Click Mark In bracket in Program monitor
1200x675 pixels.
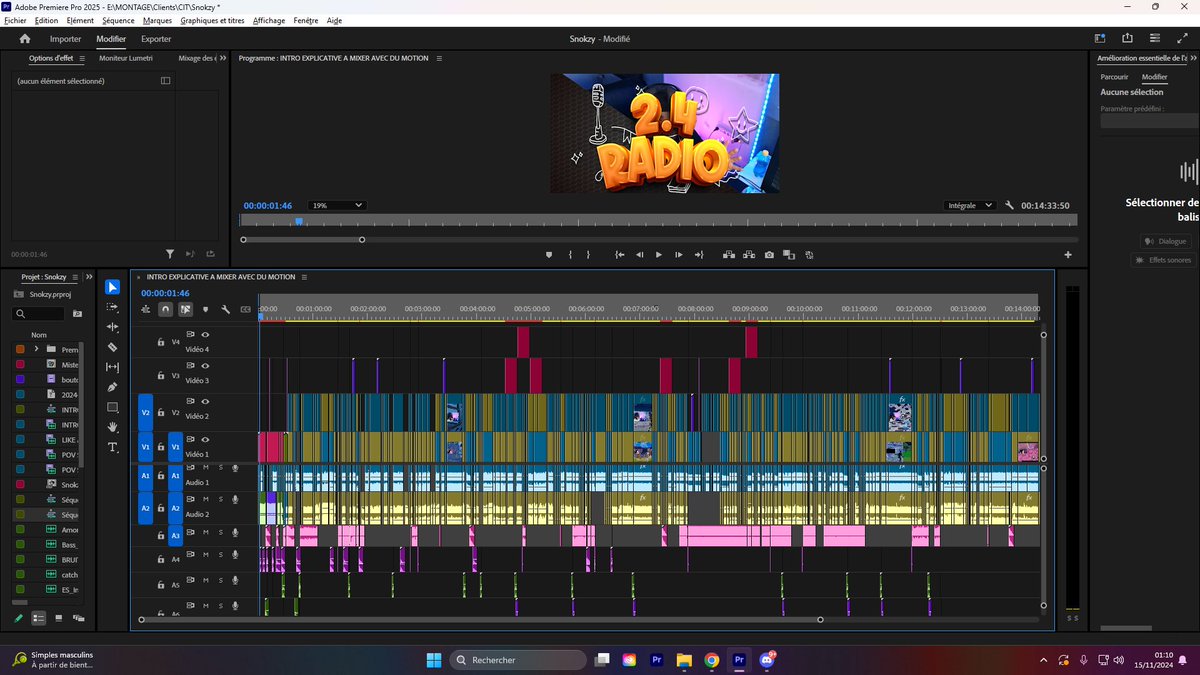coord(570,255)
